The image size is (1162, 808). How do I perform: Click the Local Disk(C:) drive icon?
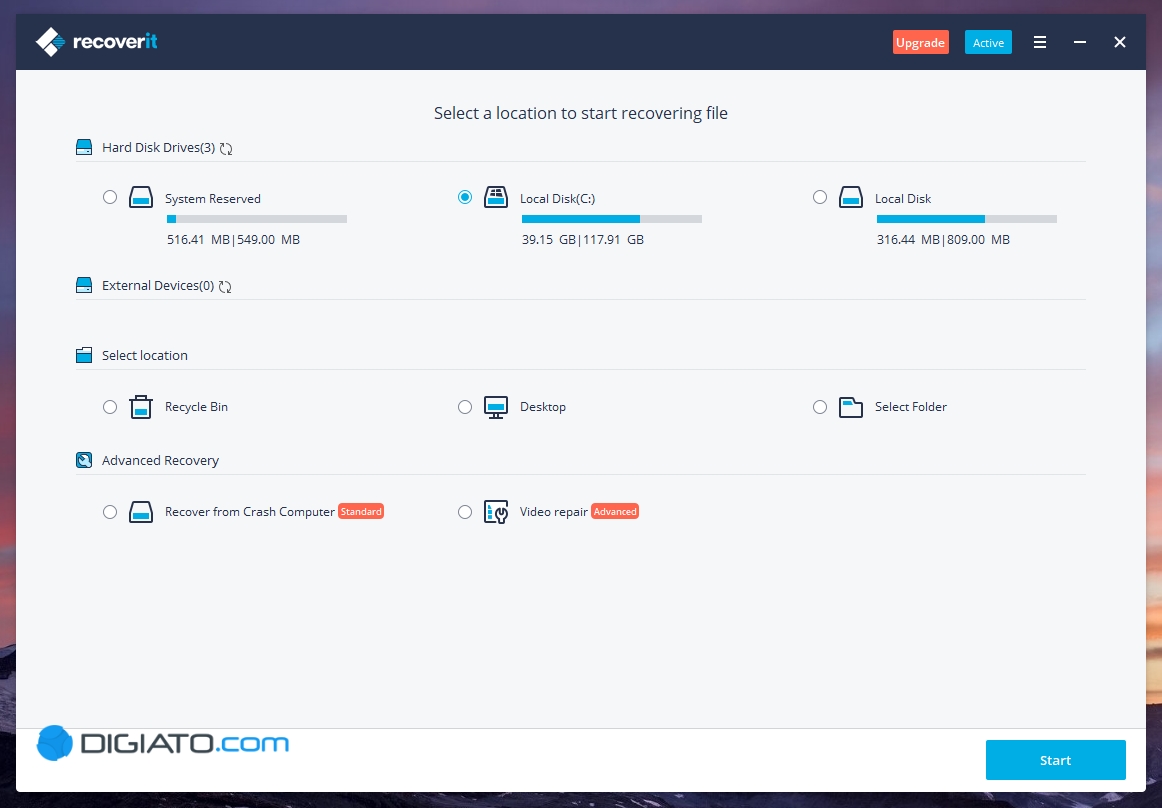click(496, 197)
